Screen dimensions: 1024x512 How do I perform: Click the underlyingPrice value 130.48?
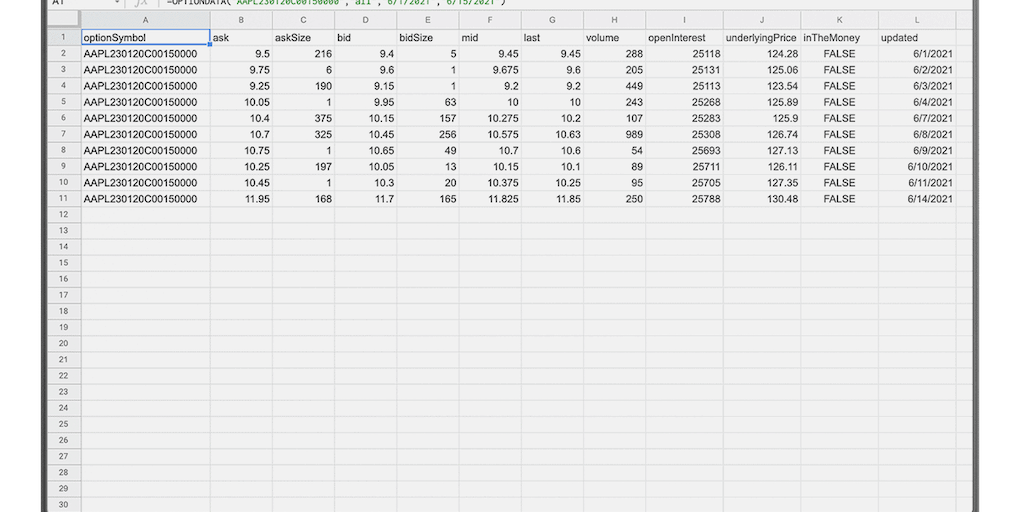tap(762, 199)
